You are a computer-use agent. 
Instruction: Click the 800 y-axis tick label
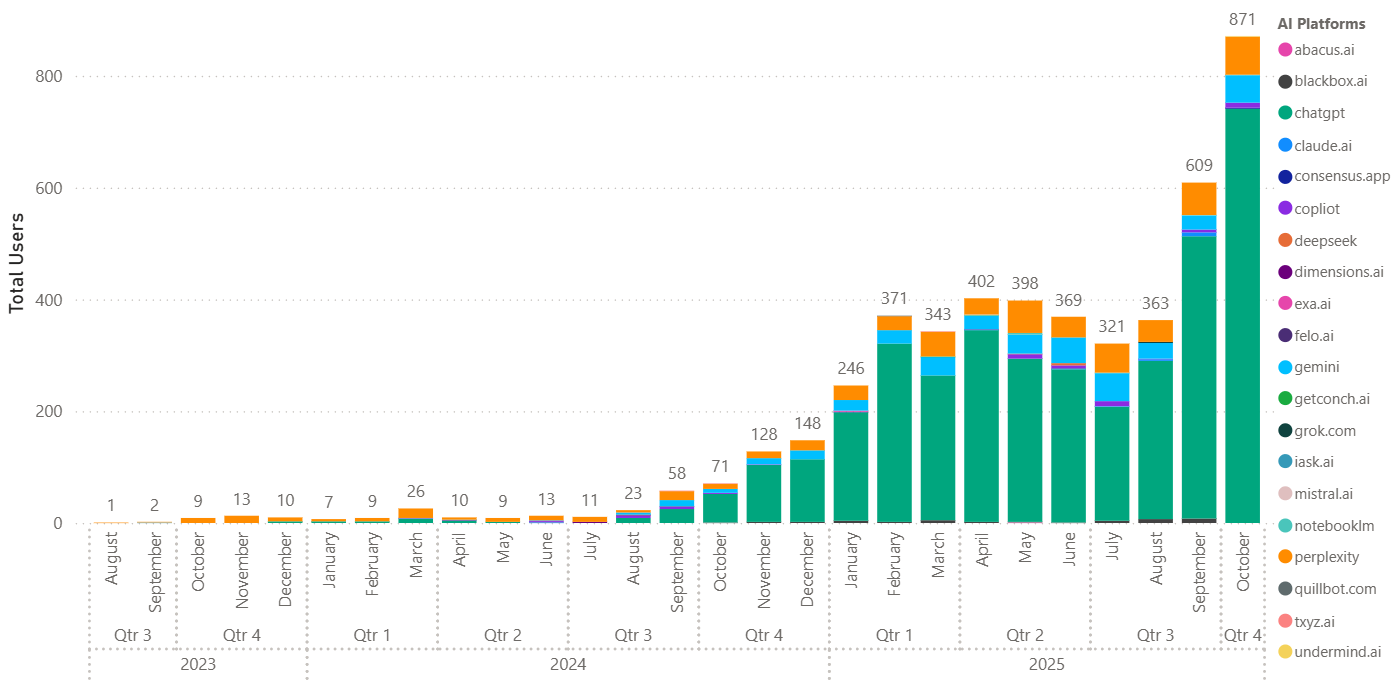[50, 76]
